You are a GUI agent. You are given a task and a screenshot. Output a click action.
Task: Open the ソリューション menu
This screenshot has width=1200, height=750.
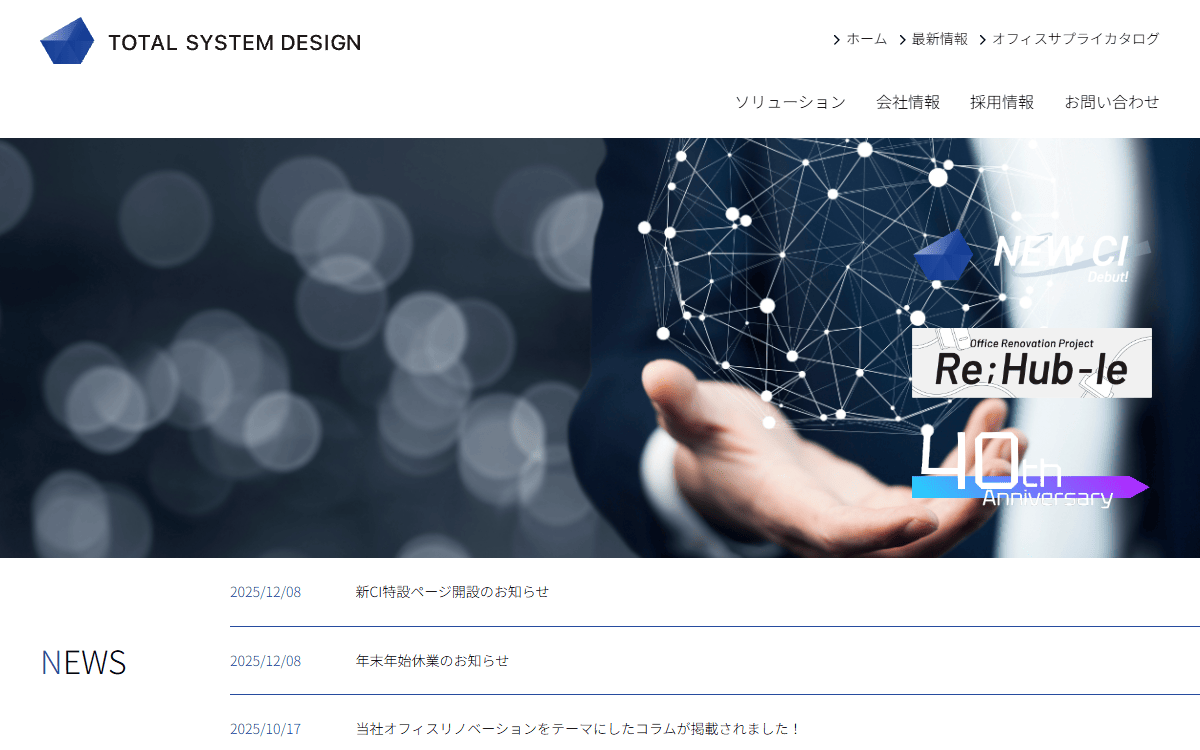[x=790, y=102]
